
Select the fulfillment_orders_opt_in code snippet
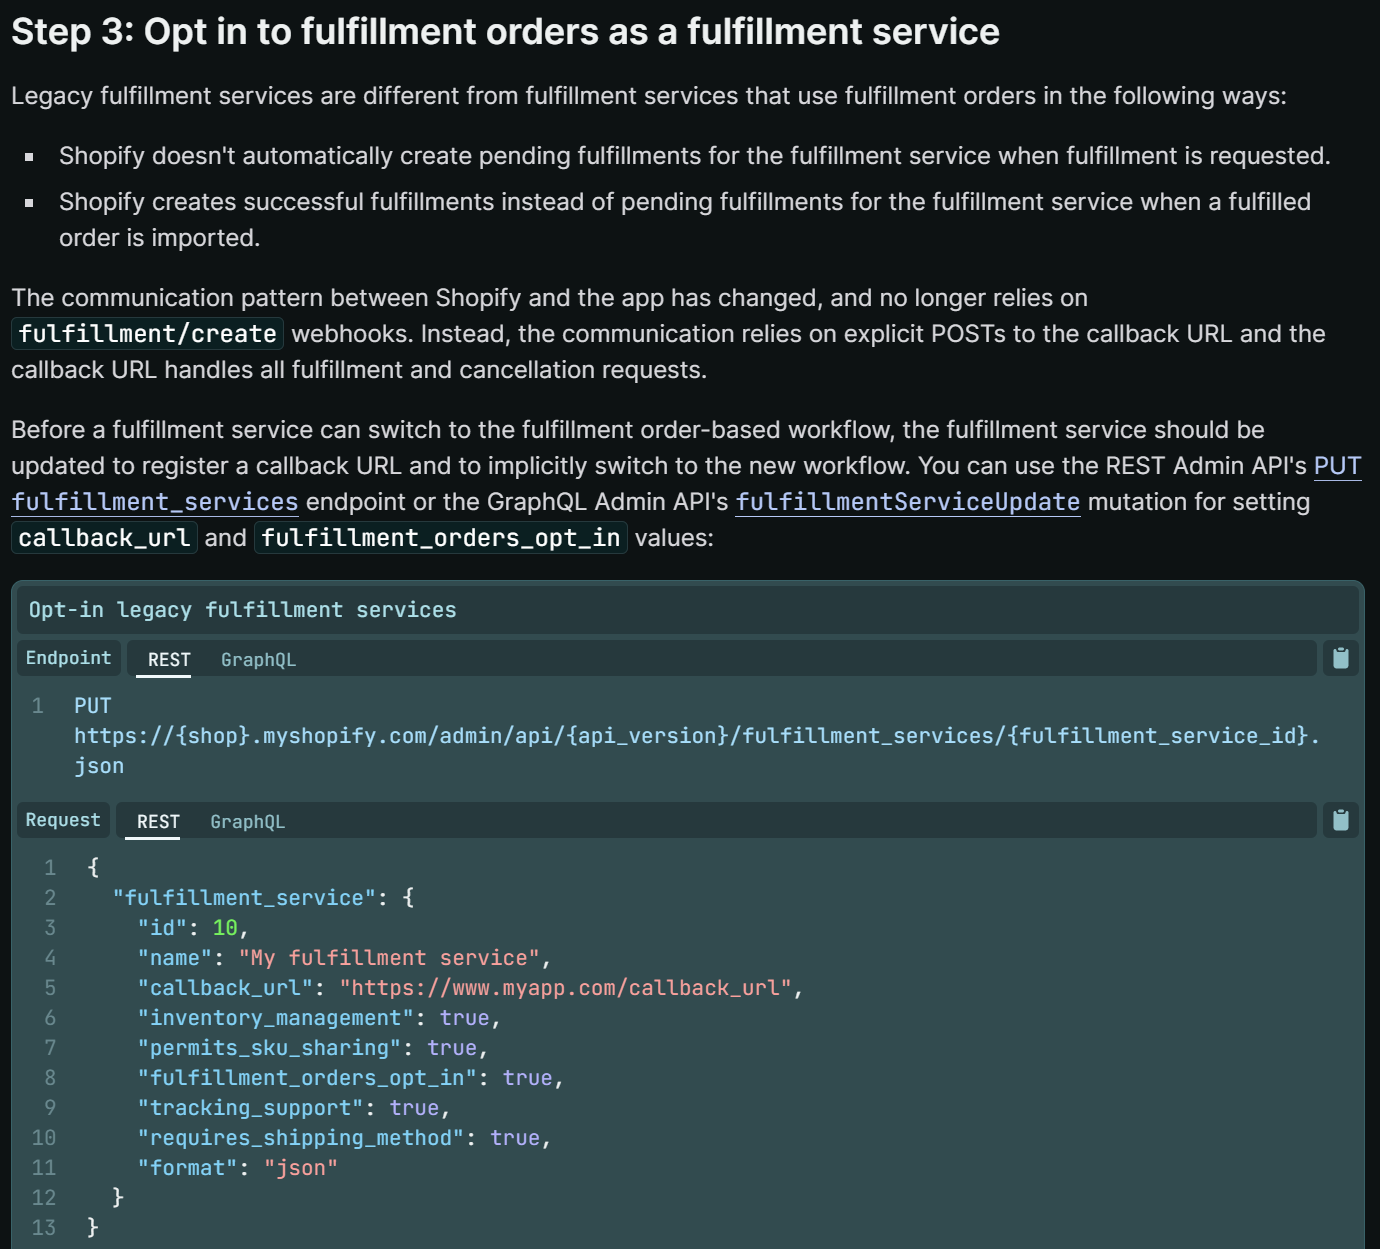440,537
